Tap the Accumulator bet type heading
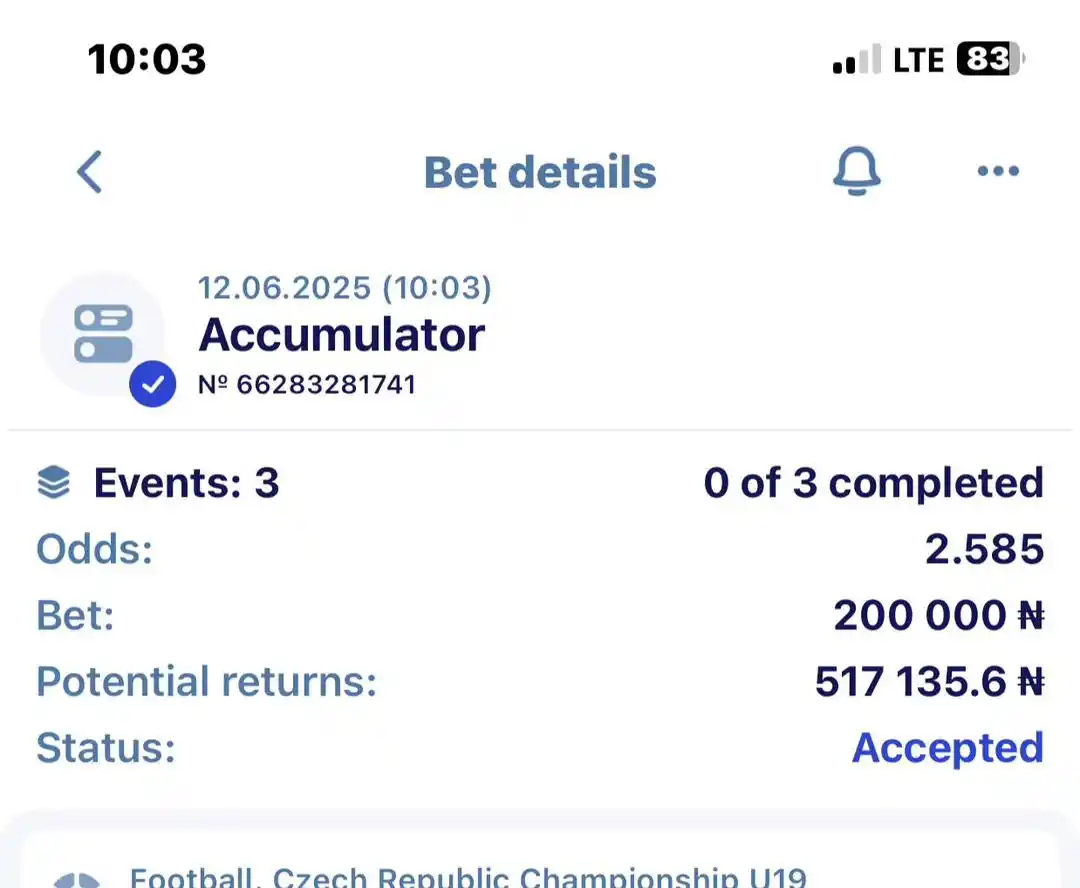Screen dimensions: 1080x888 point(342,335)
